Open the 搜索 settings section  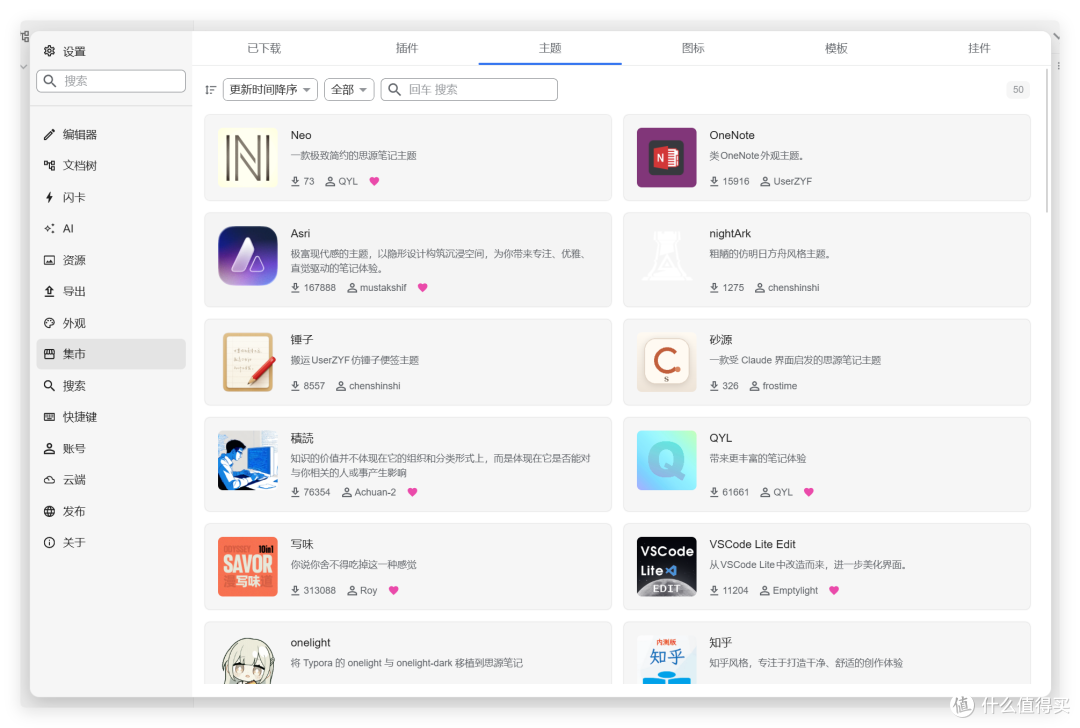point(111,386)
